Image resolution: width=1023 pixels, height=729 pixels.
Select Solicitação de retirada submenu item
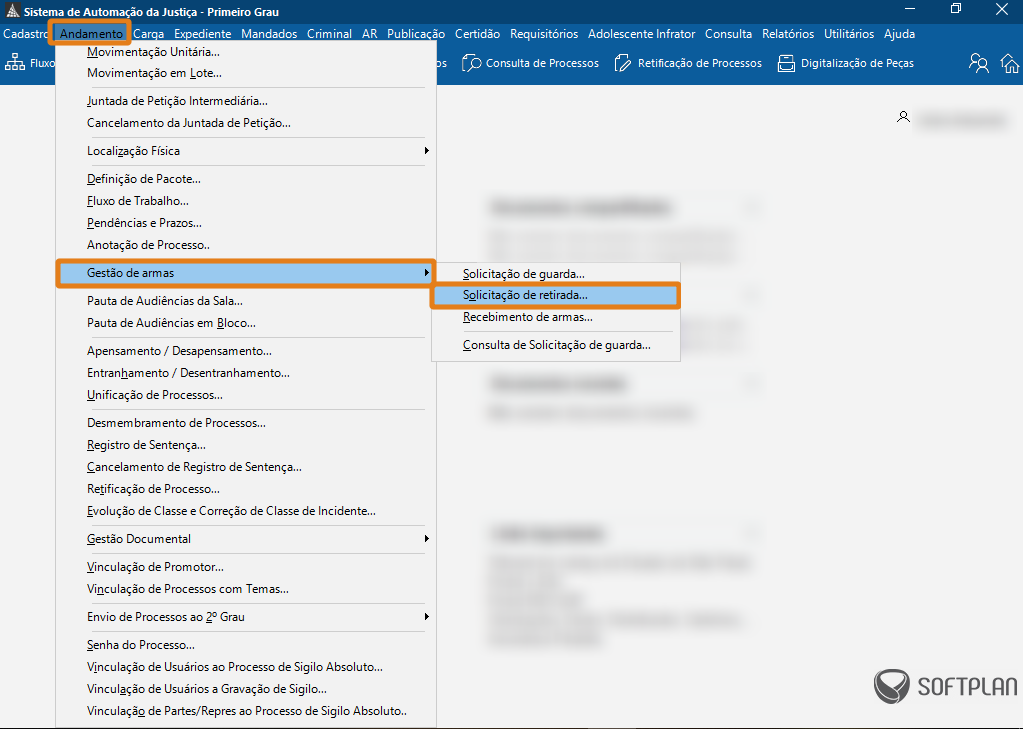pos(525,295)
